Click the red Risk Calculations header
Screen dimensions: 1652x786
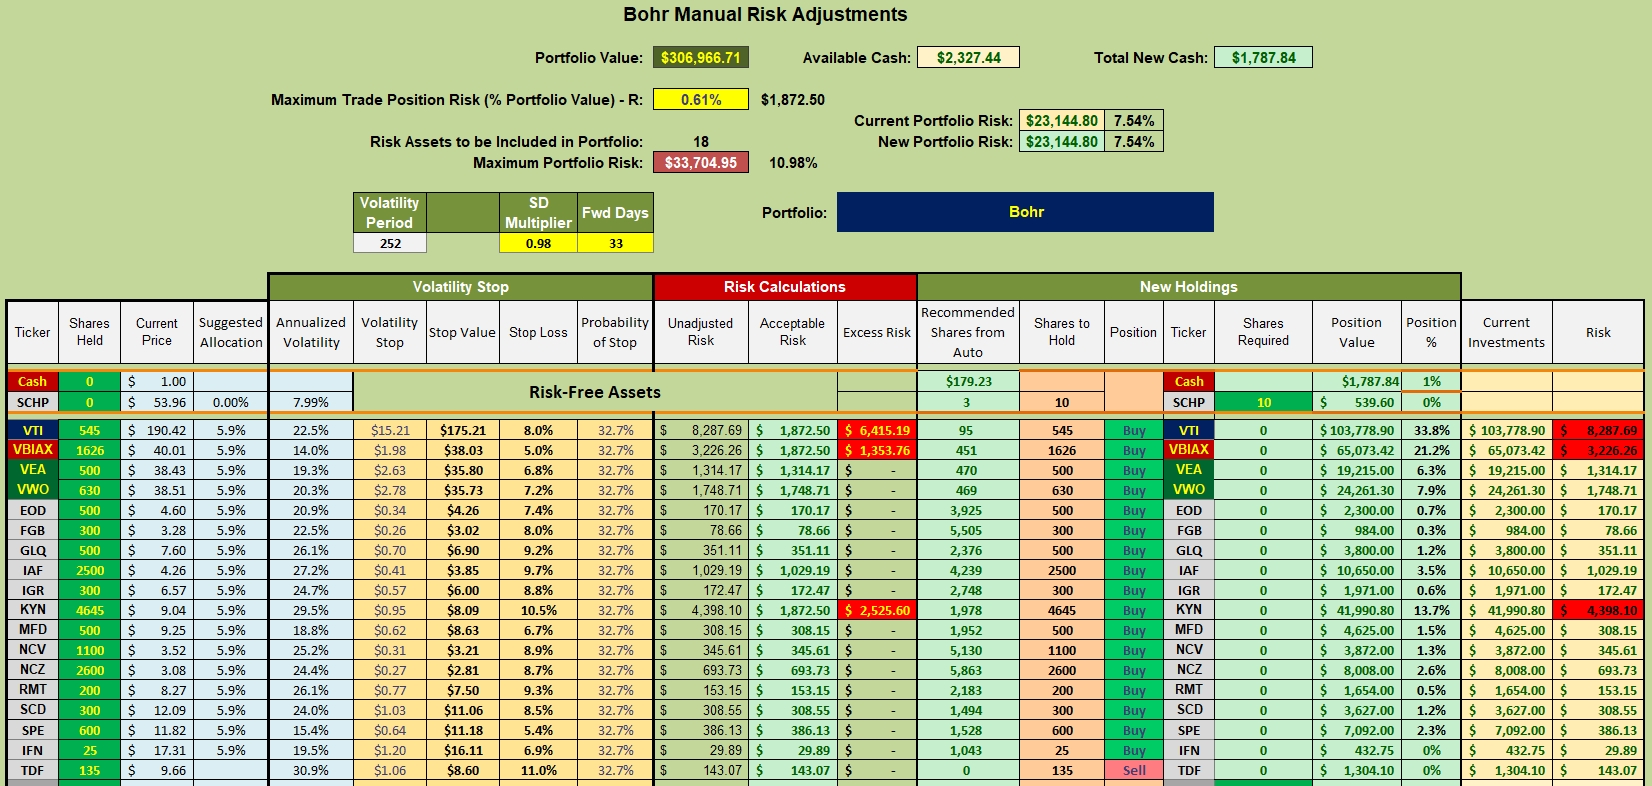click(785, 287)
